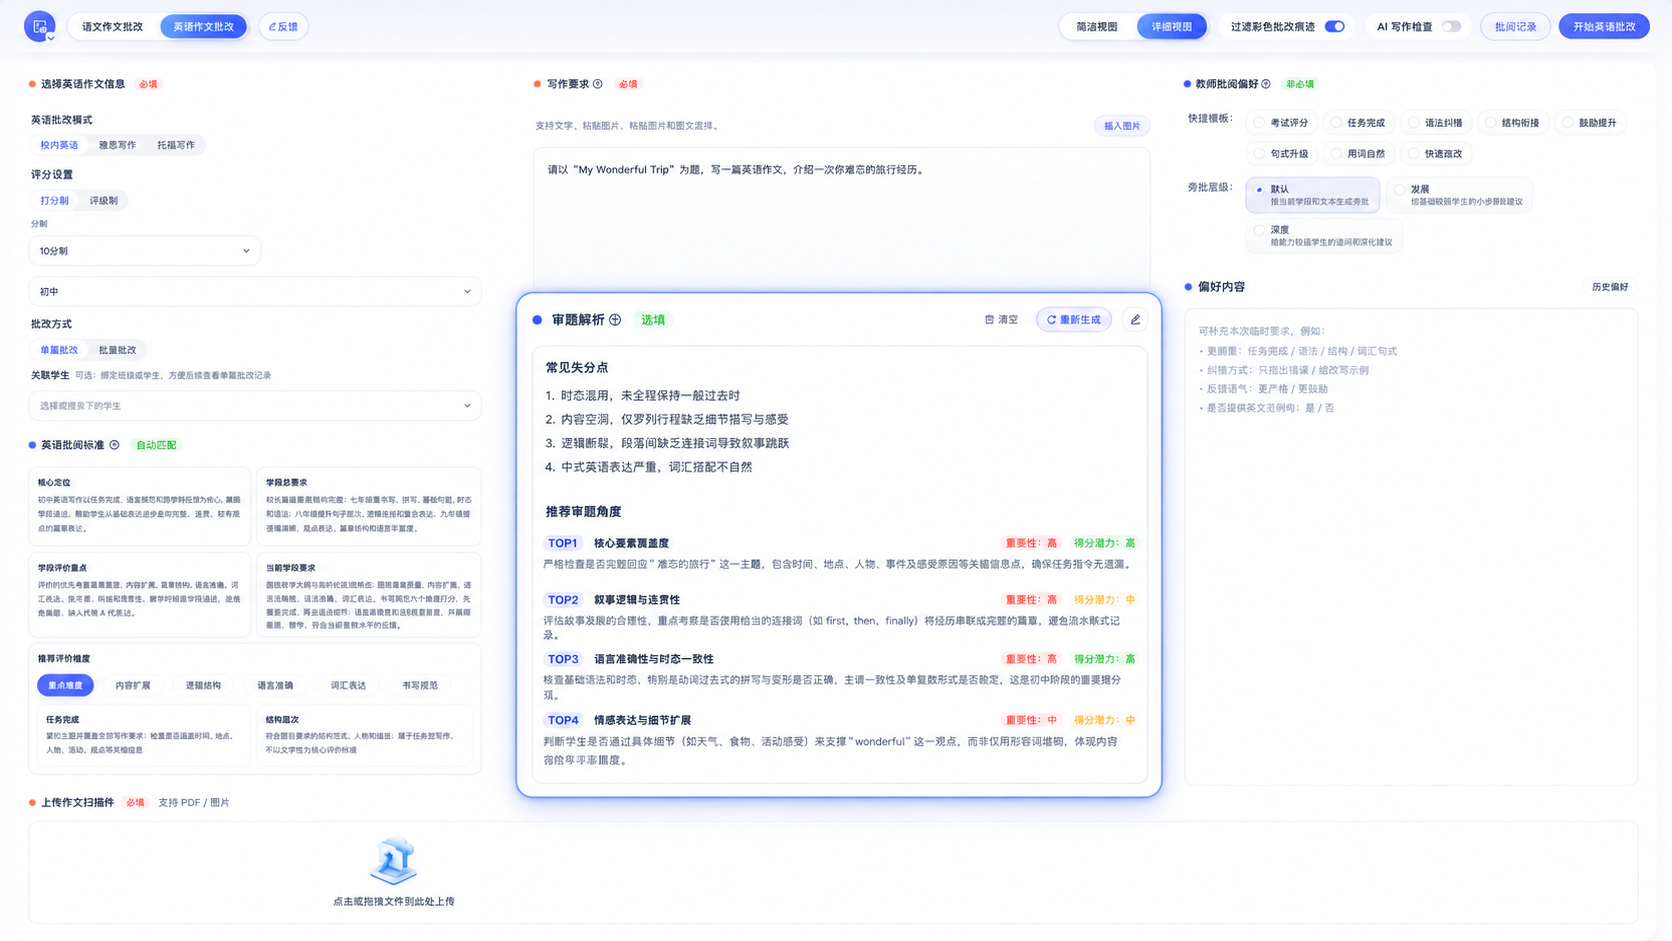The image size is (1672, 941).
Task: Click the edit pencil icon in 审题解析
Action: point(1135,320)
